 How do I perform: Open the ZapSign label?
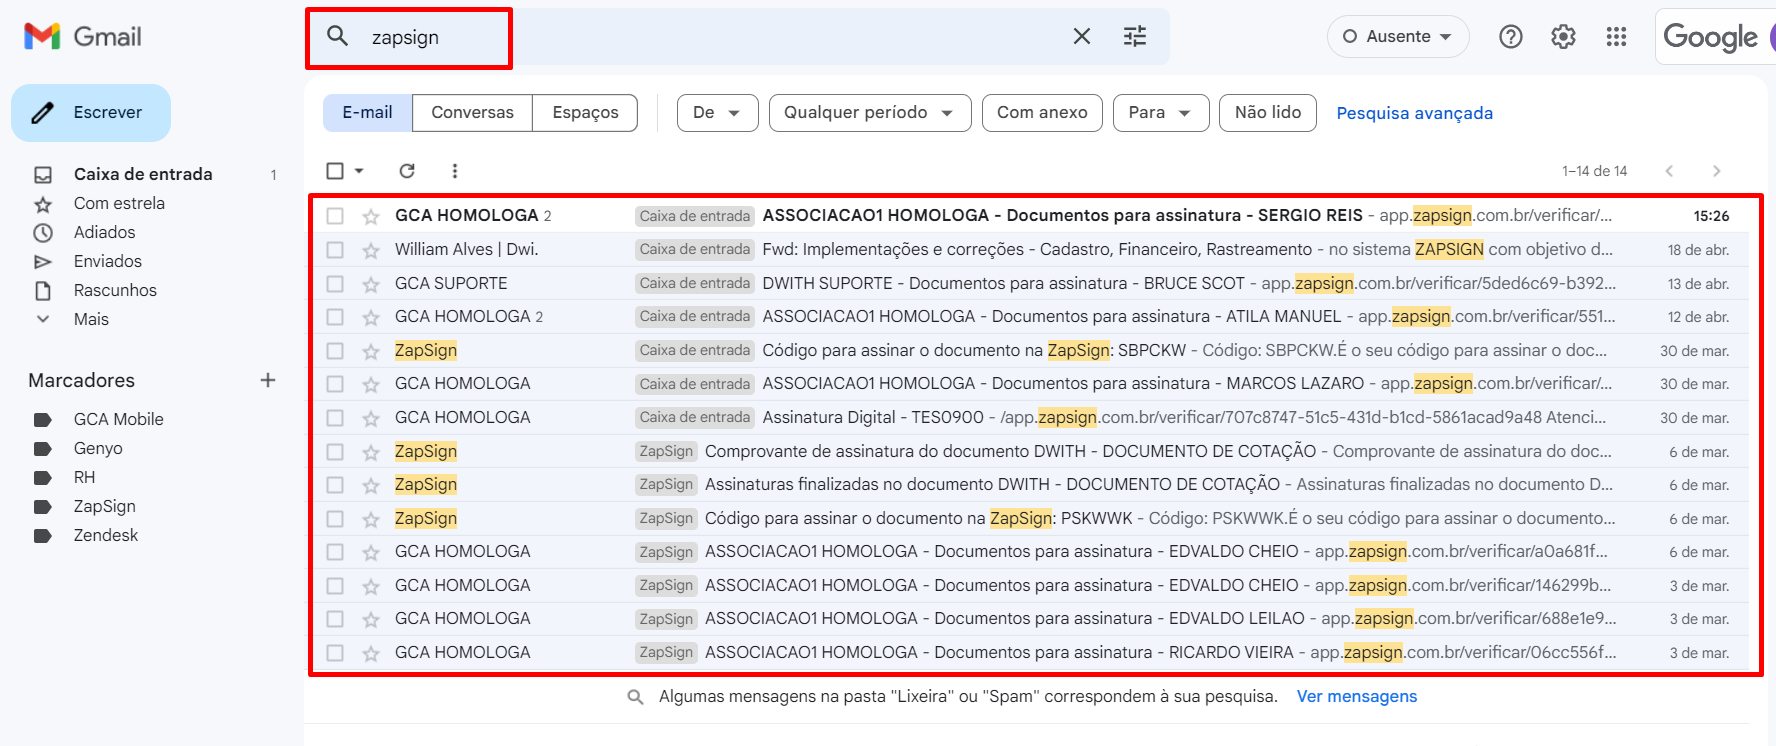point(104,506)
